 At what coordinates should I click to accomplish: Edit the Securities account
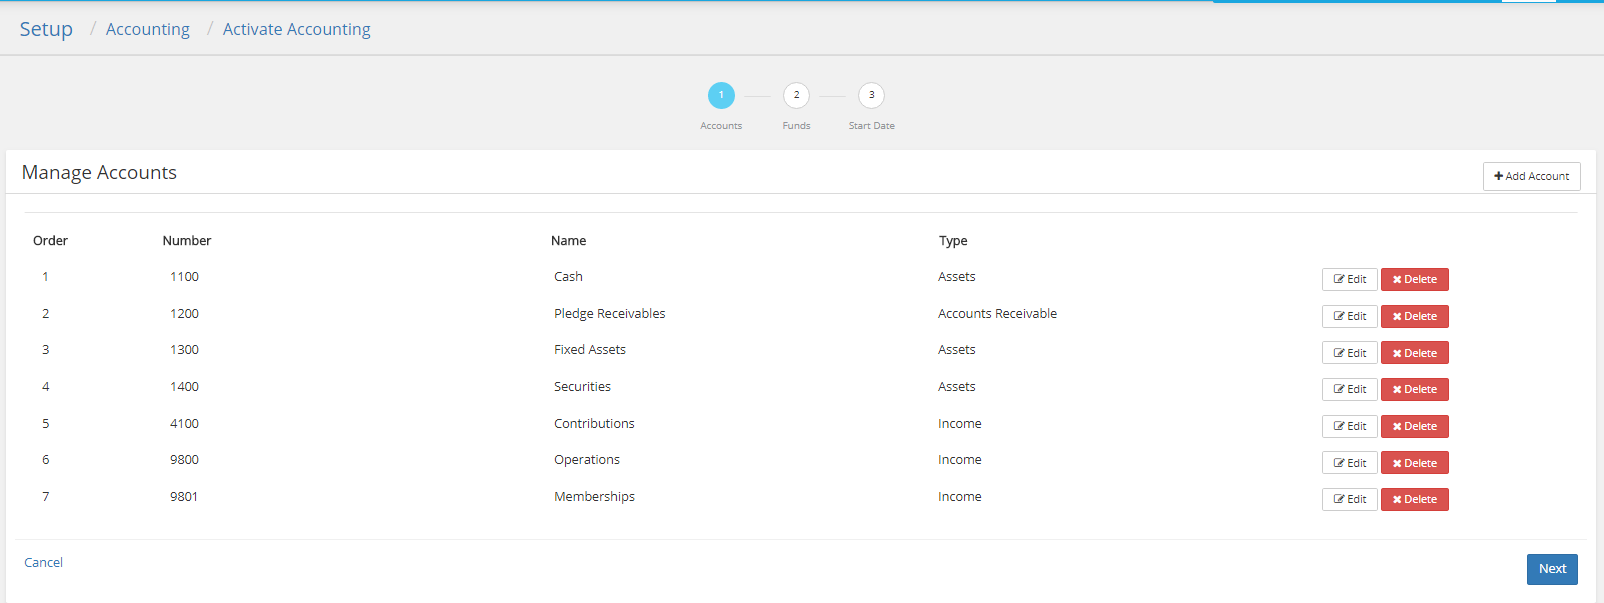click(x=1350, y=389)
